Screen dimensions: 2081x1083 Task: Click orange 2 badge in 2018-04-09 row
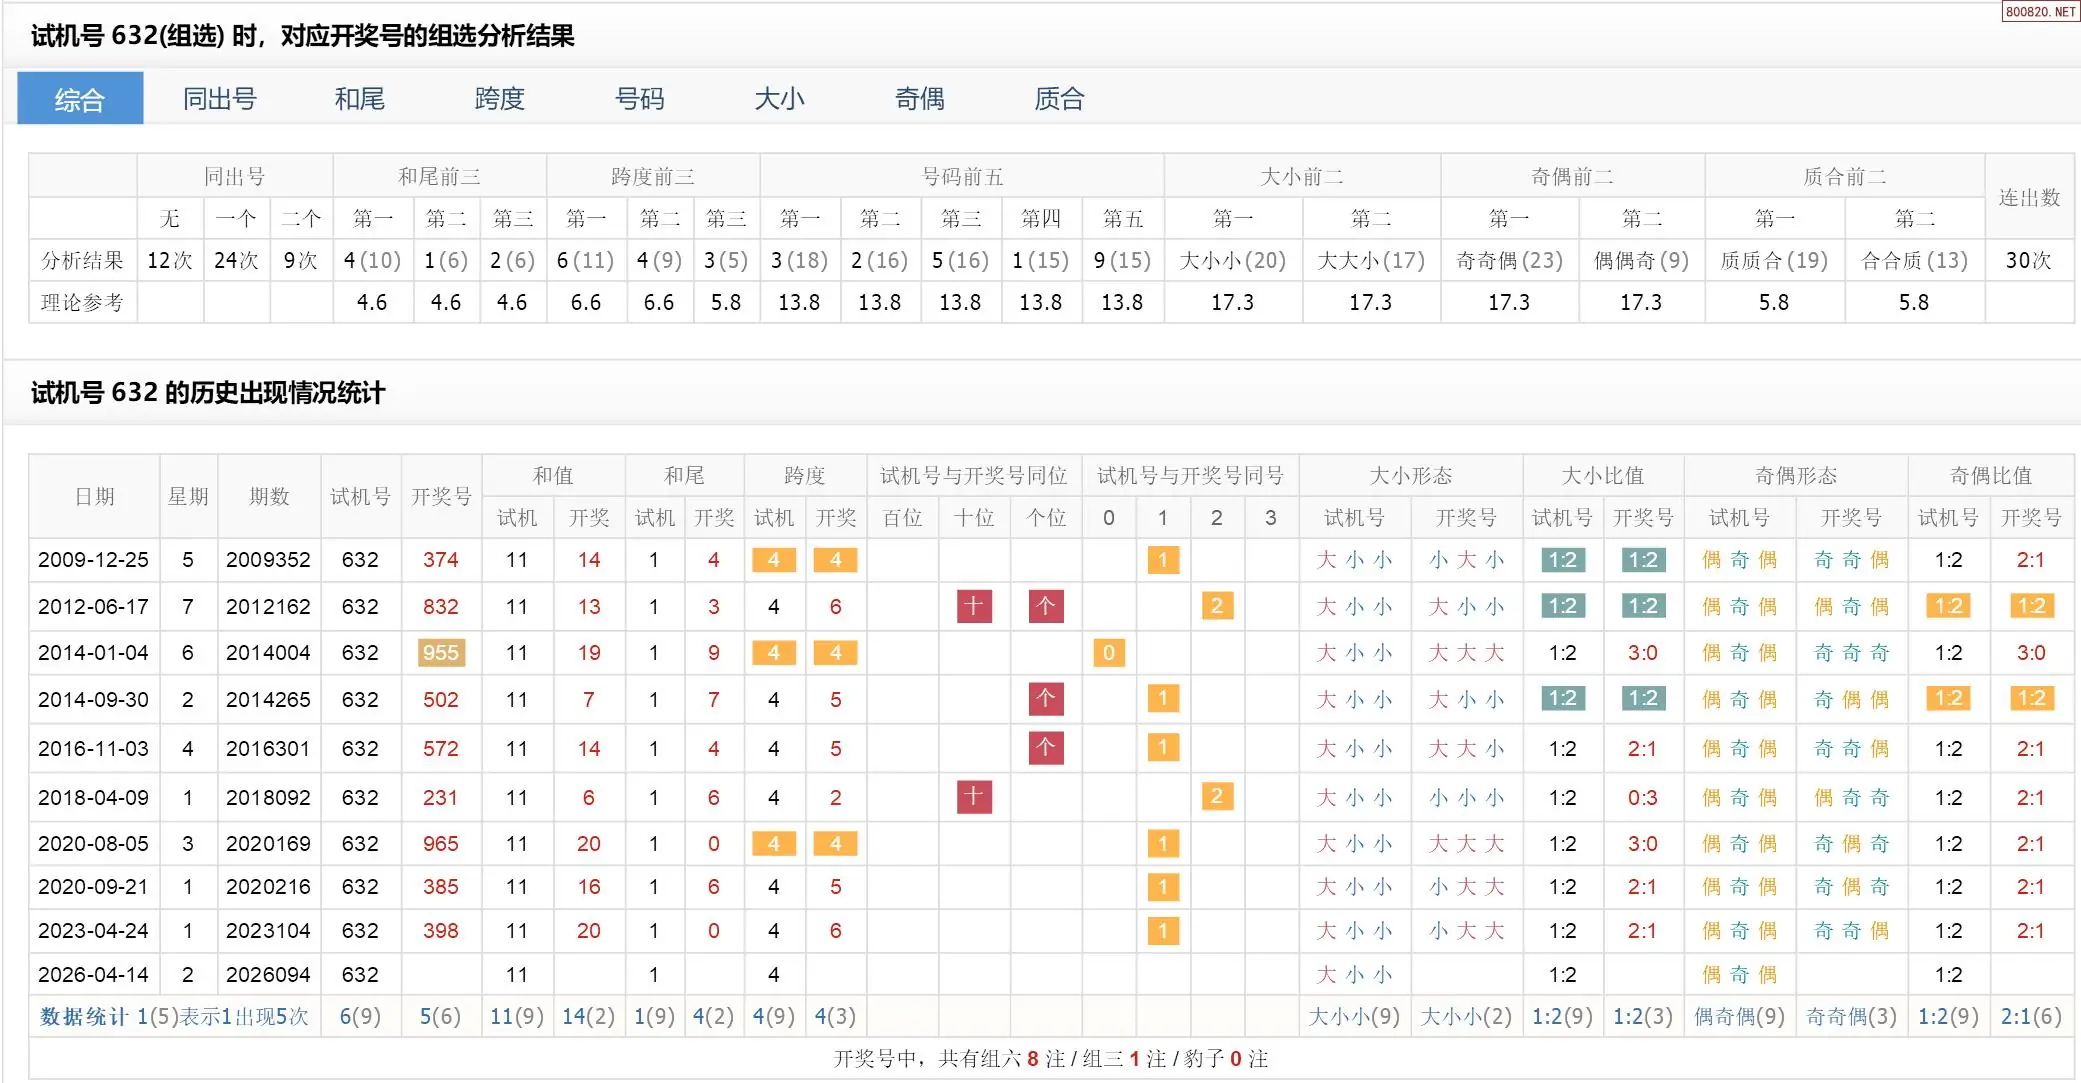(1216, 797)
